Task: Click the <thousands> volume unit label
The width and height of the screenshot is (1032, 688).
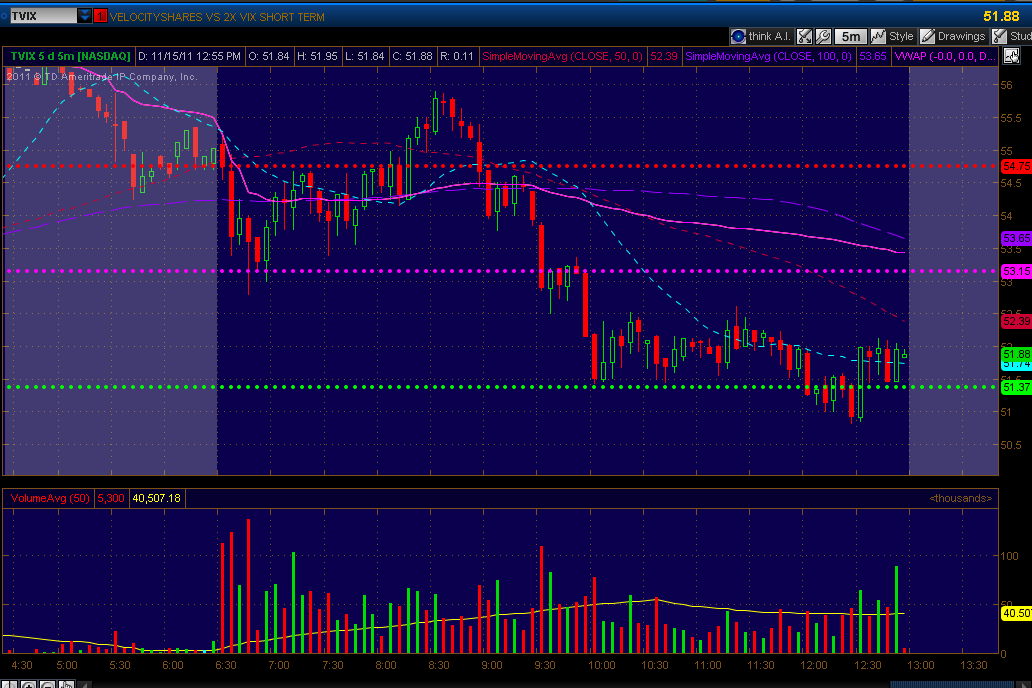Action: click(x=960, y=498)
